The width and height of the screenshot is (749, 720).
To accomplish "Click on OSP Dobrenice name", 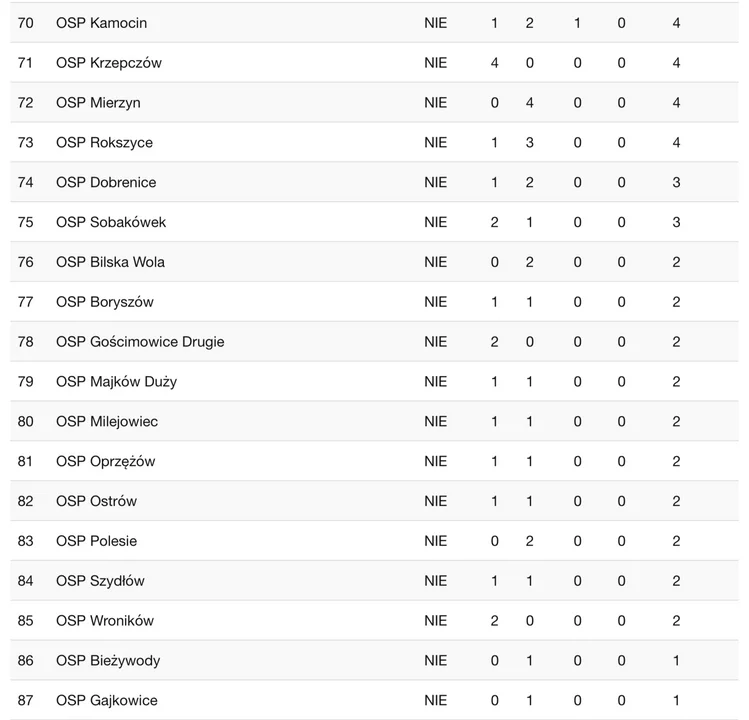I will tap(106, 183).
